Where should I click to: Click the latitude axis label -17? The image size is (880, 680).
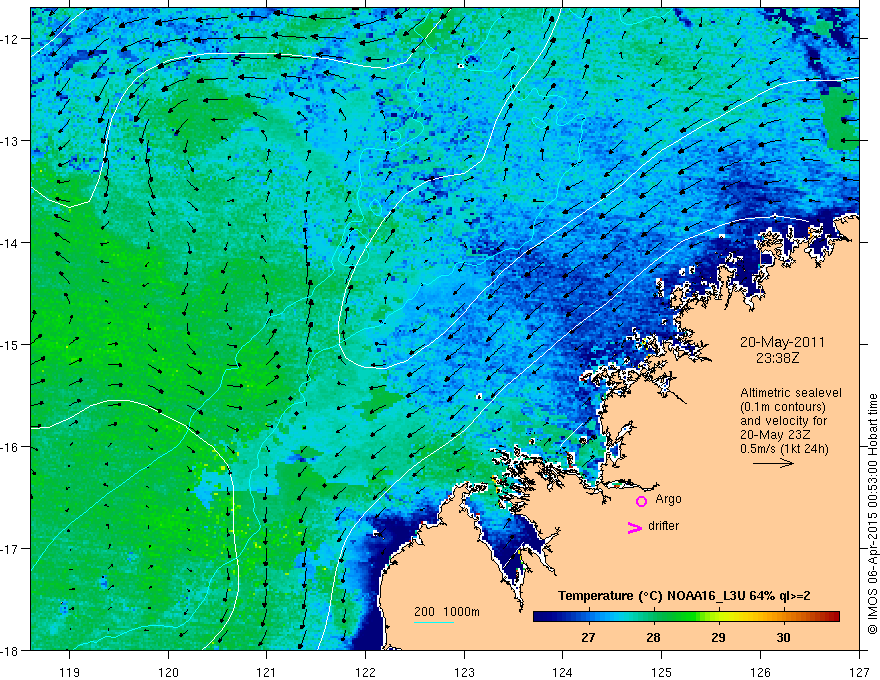click(10, 548)
